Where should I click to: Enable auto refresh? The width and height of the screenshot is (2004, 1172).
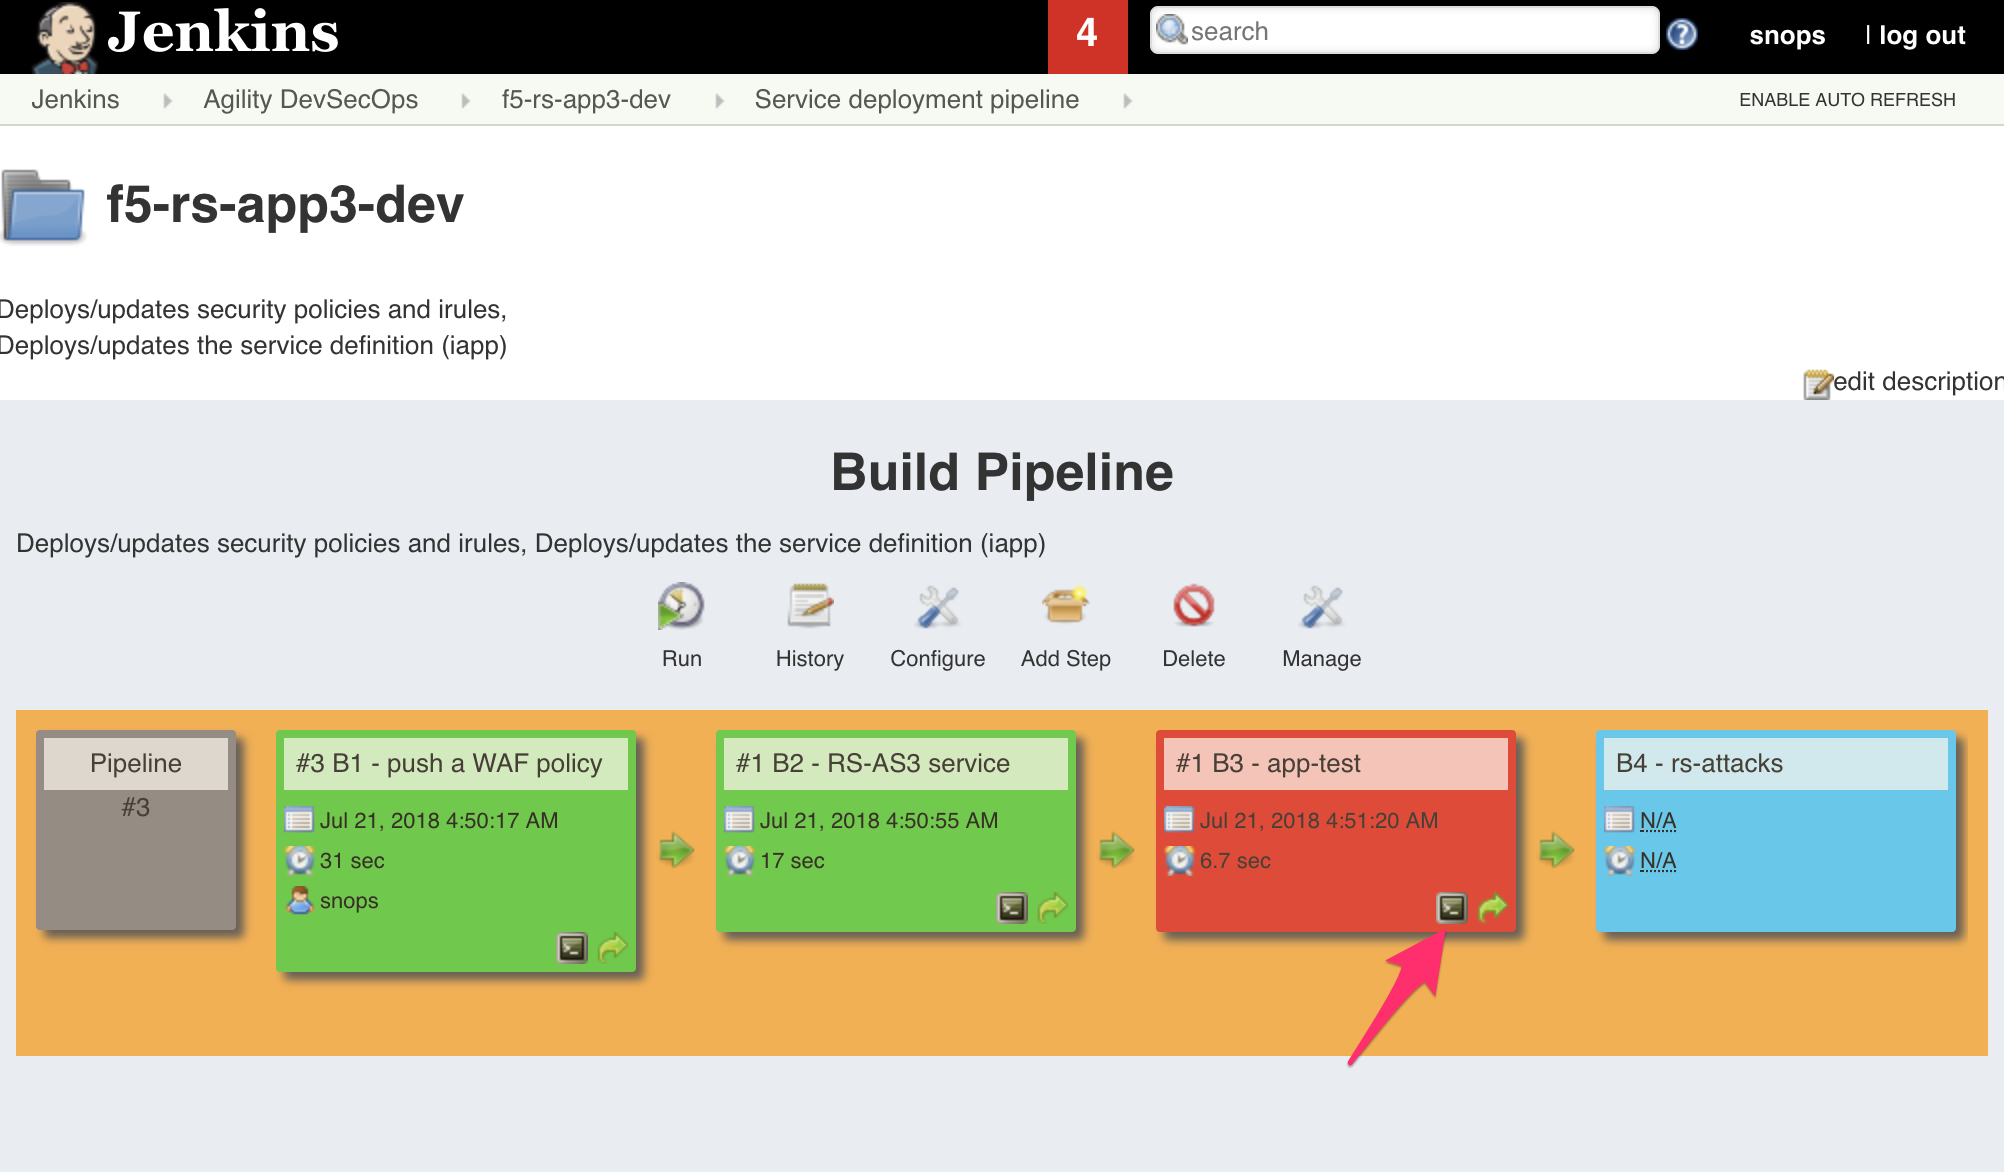[1847, 100]
